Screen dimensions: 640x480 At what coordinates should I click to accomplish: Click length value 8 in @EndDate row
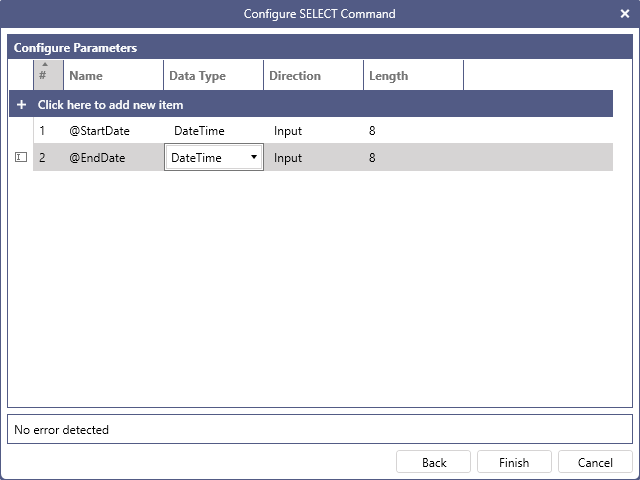pos(372,158)
